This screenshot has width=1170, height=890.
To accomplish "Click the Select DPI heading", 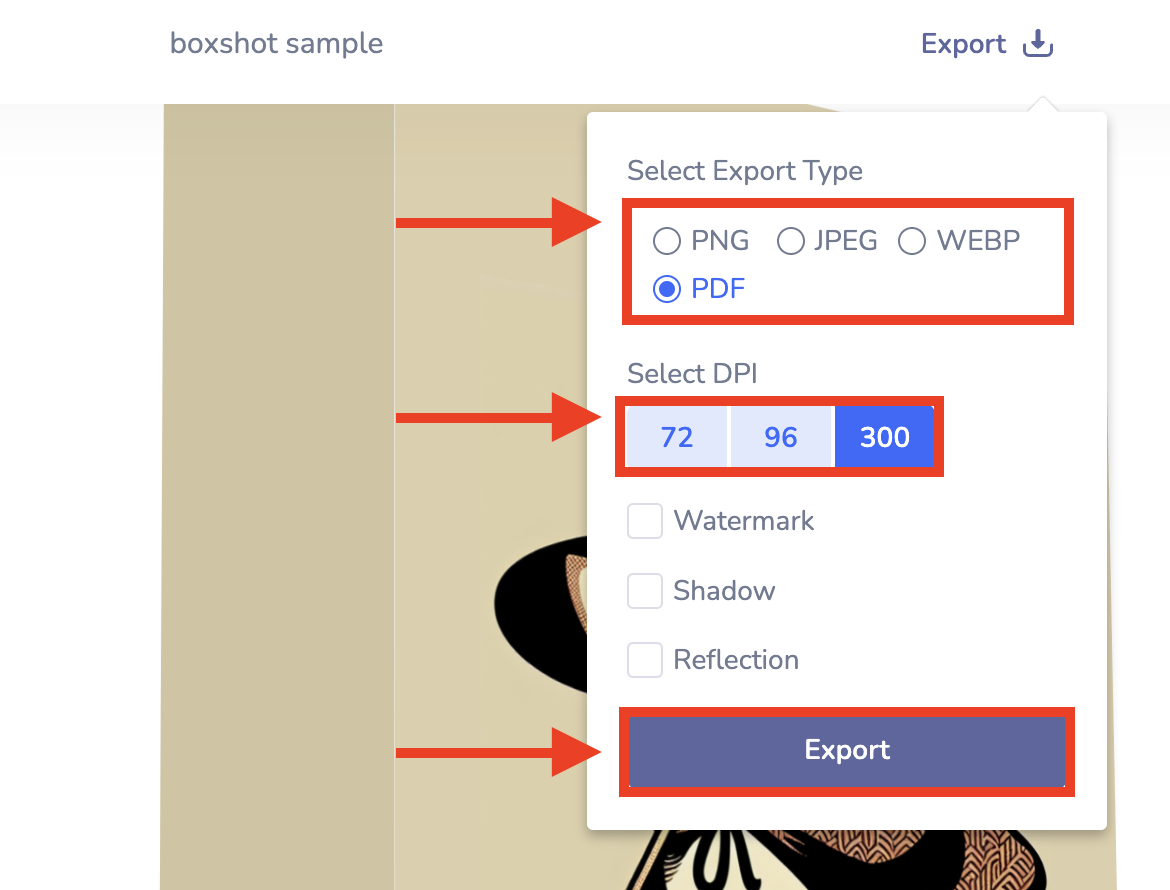I will click(692, 373).
